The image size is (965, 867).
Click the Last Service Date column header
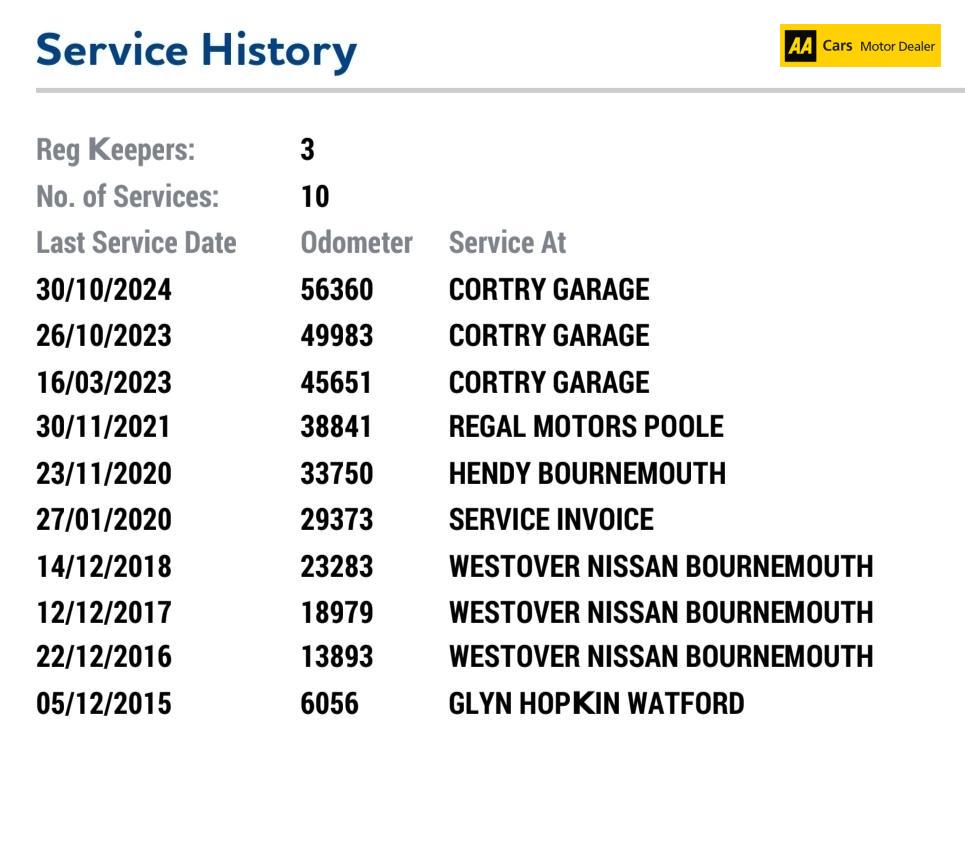click(136, 243)
